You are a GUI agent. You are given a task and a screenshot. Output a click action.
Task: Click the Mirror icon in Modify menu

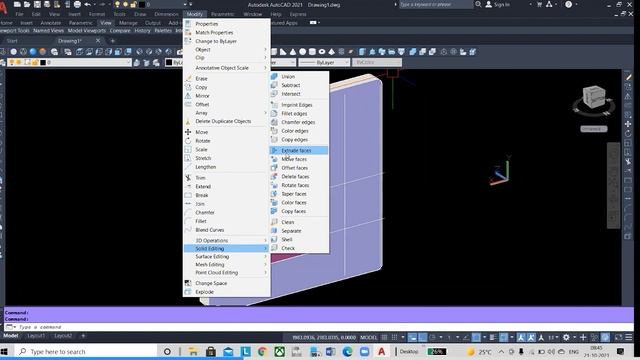coord(188,96)
